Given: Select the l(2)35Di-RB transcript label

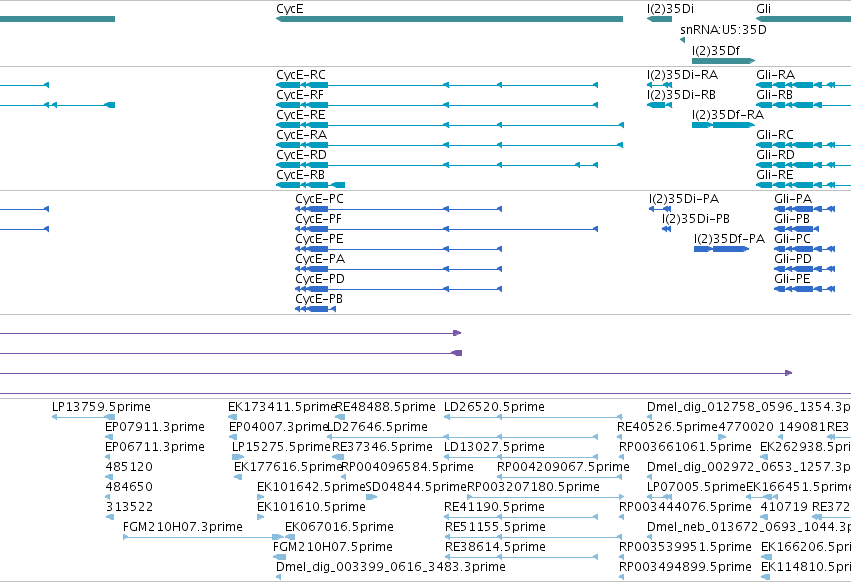Looking at the screenshot, I should point(681,94).
